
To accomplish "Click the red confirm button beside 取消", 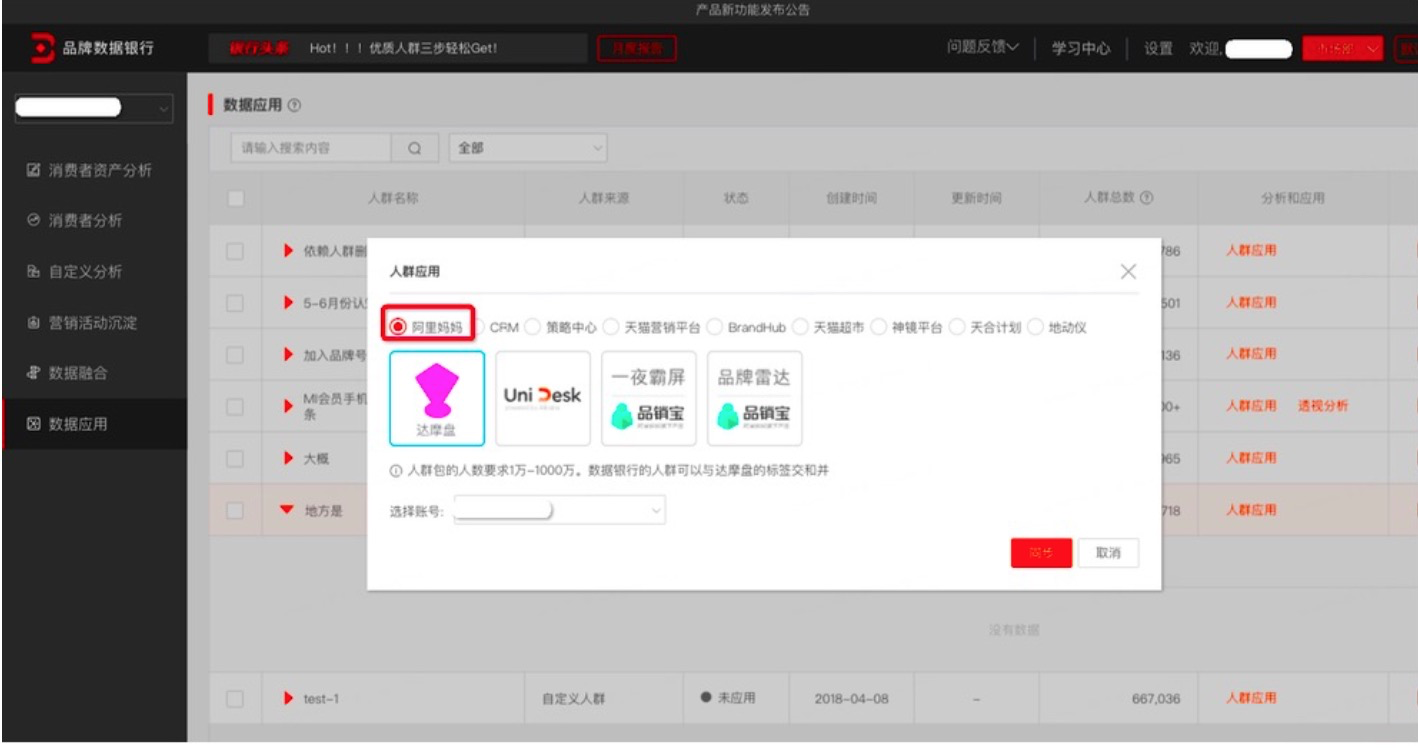I will [1041, 553].
